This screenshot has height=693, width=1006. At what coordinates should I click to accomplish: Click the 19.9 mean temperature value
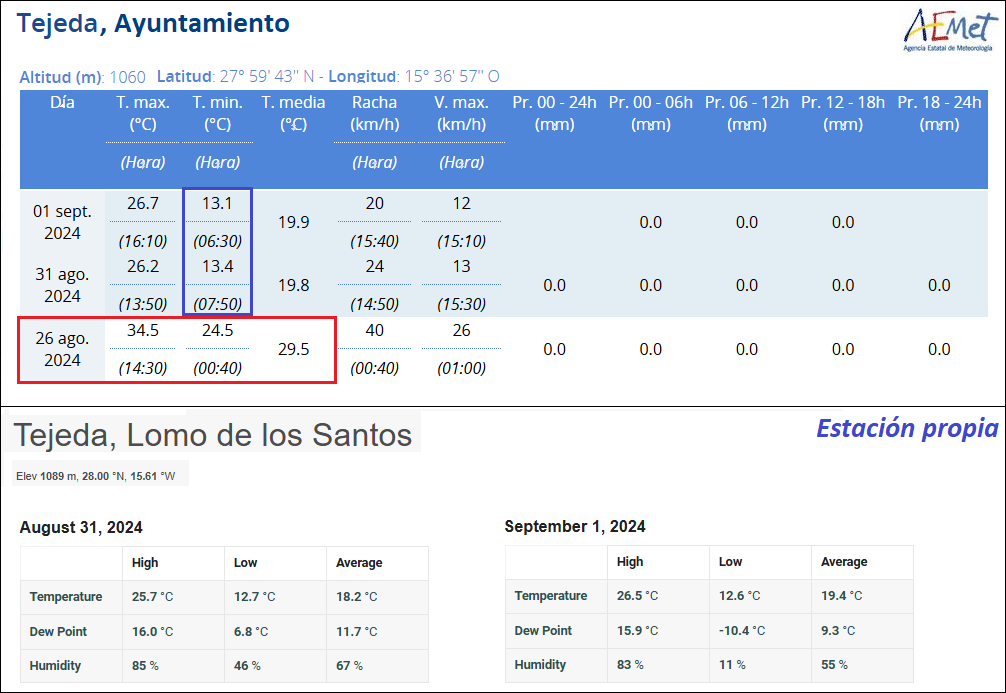point(293,223)
